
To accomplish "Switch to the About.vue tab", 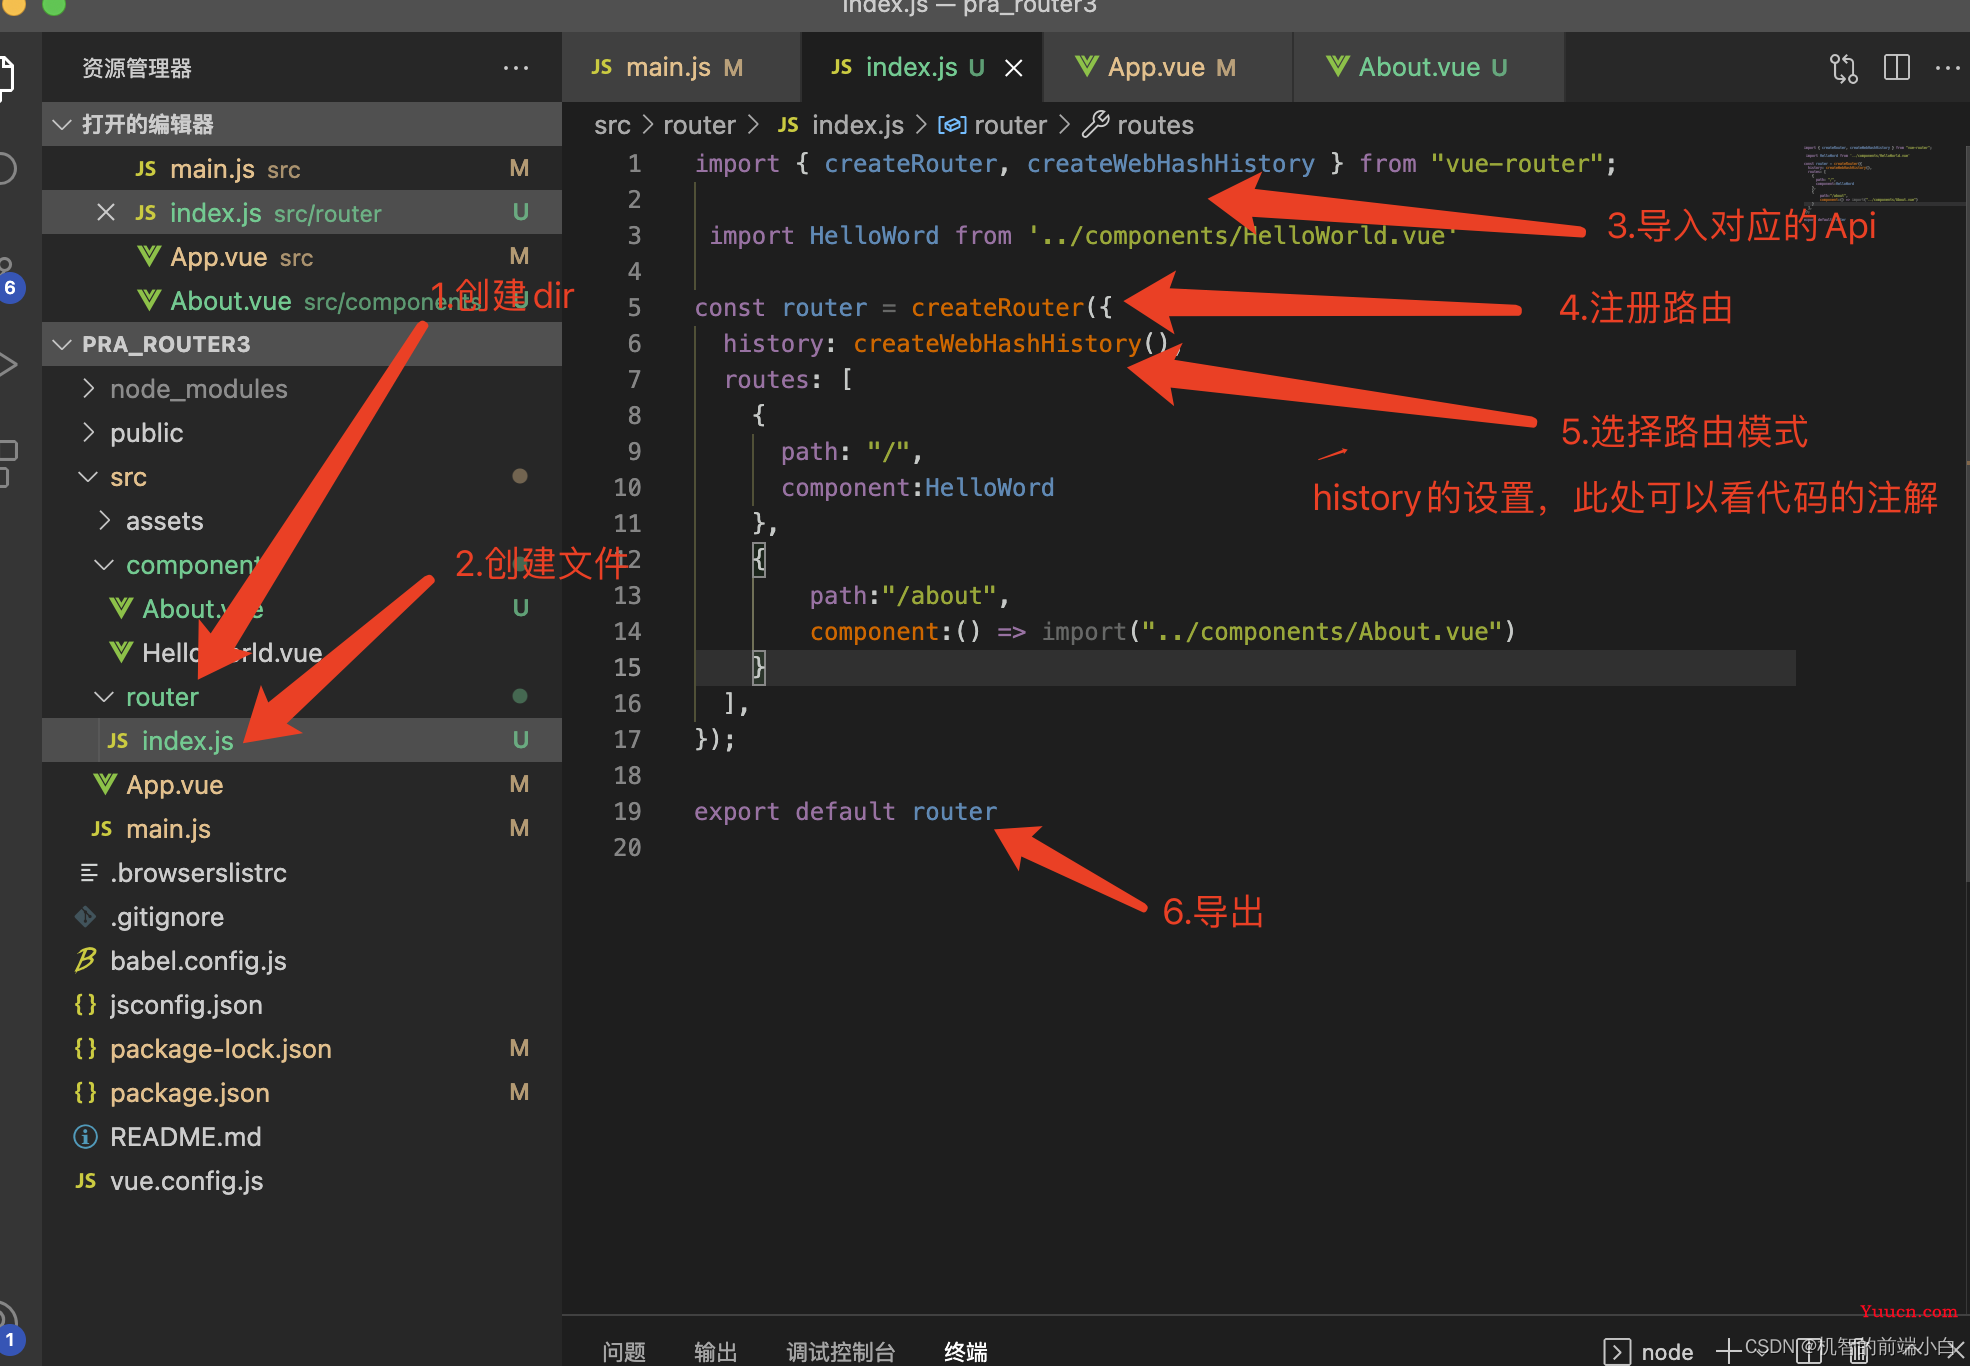I will pyautogui.click(x=1428, y=67).
